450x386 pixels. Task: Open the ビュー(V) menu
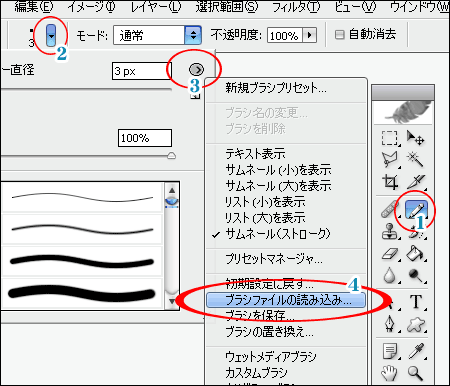[x=355, y=7]
